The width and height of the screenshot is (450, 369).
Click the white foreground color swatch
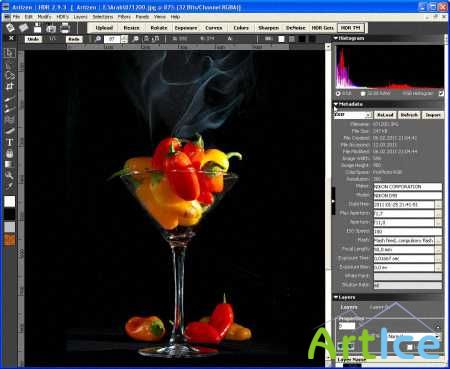[x=10, y=201]
